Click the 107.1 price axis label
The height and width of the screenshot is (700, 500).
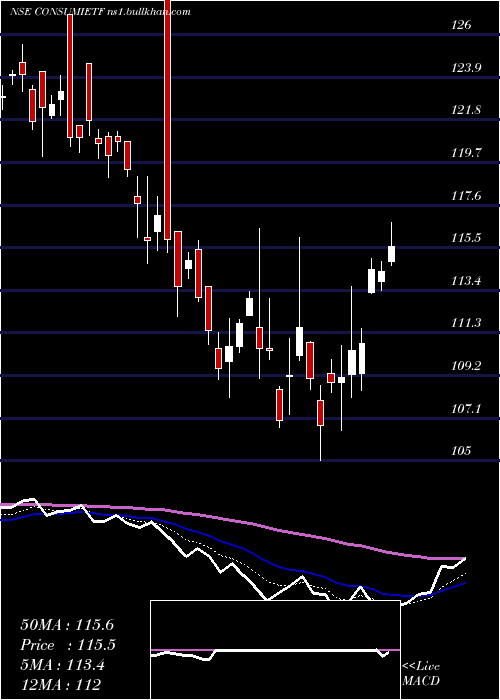pyautogui.click(x=467, y=408)
